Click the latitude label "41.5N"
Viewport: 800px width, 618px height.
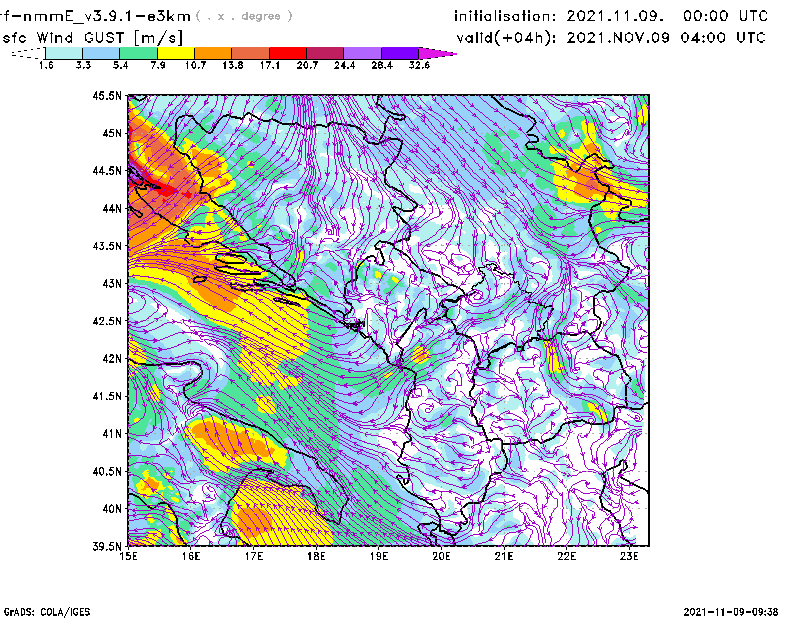pos(107,396)
